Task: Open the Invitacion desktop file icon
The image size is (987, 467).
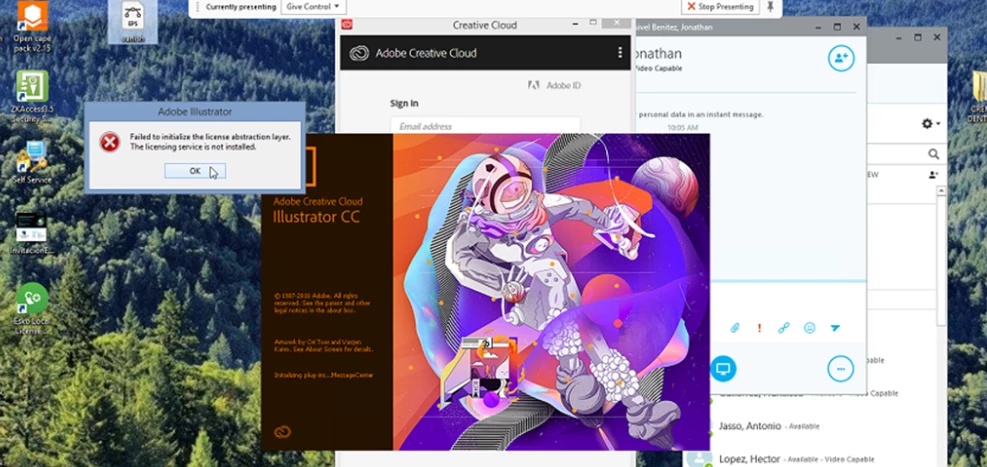Action: 31,234
